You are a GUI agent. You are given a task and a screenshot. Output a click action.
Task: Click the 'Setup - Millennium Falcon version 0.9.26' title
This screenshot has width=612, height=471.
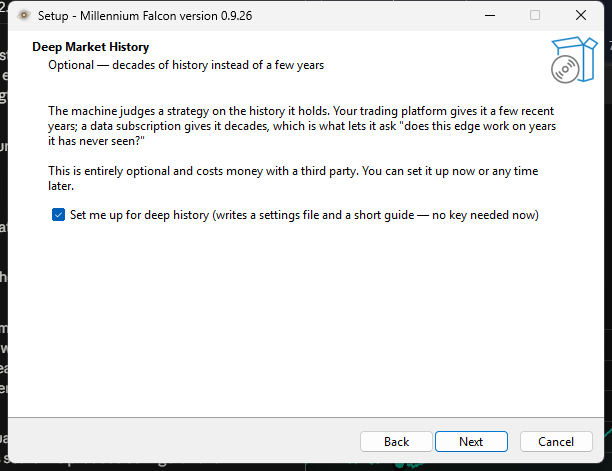pos(145,16)
